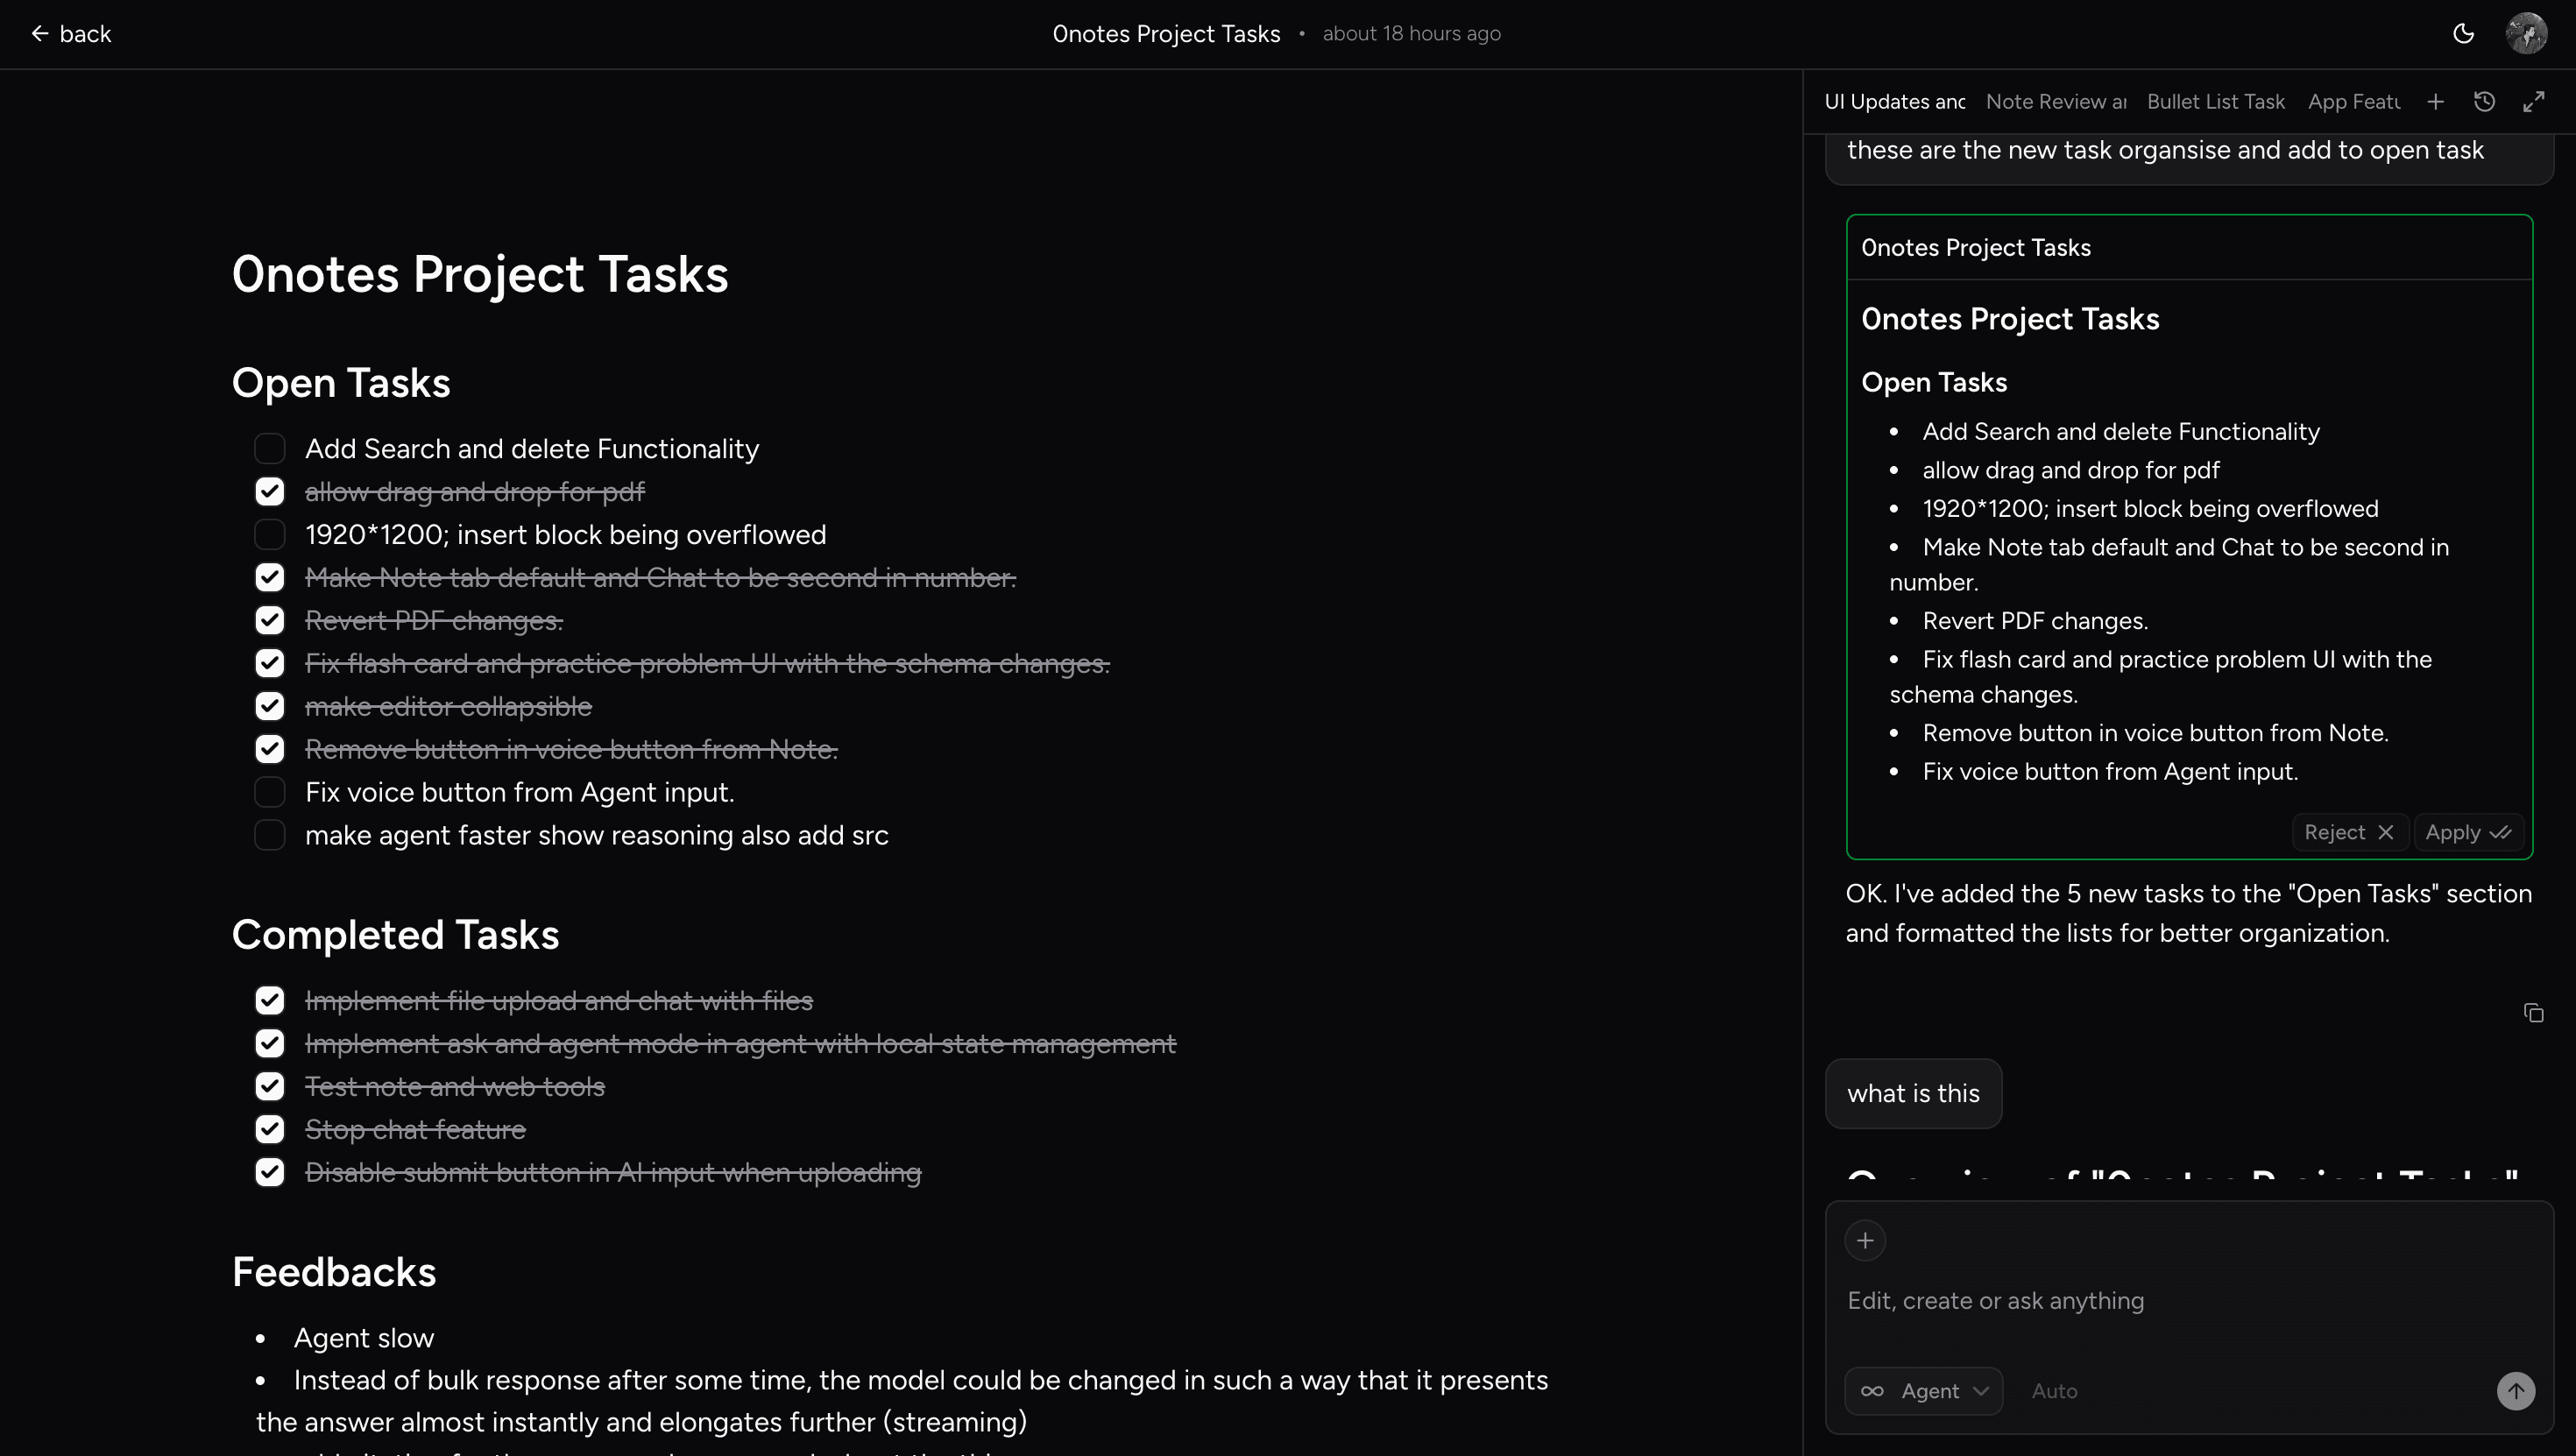Viewport: 2576px width, 1456px height.
Task: Open the Auto model selector
Action: (2054, 1391)
